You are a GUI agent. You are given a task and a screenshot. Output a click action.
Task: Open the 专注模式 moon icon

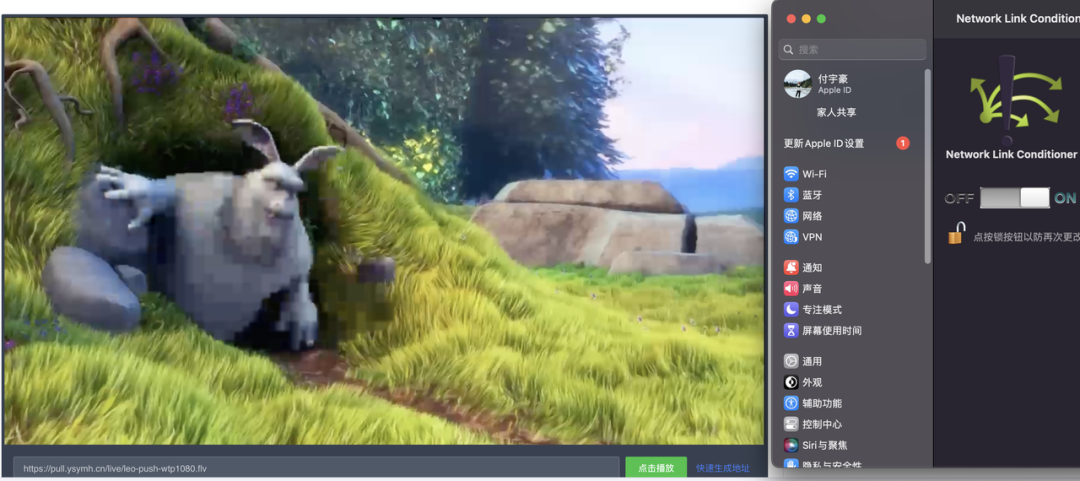(791, 309)
